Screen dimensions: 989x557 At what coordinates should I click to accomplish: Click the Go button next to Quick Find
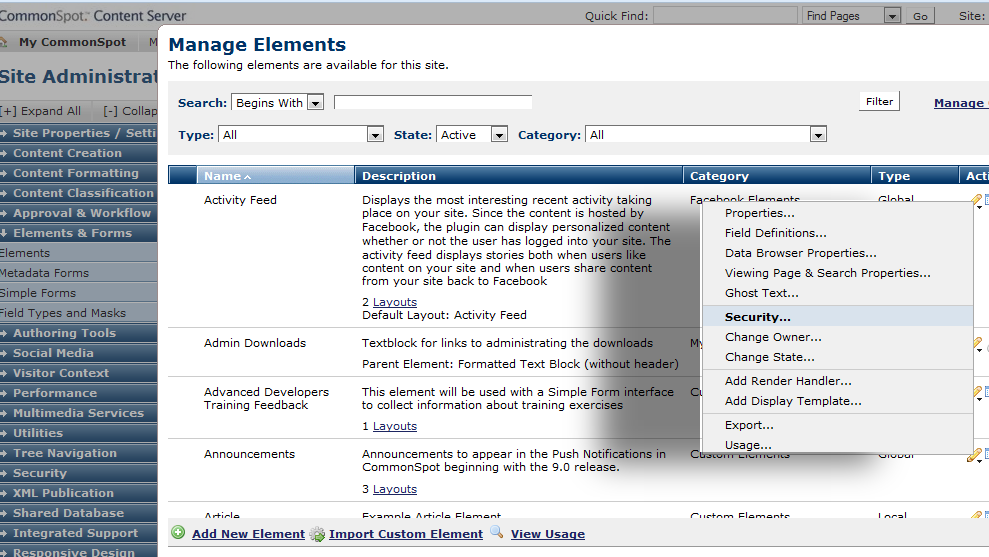tap(920, 16)
